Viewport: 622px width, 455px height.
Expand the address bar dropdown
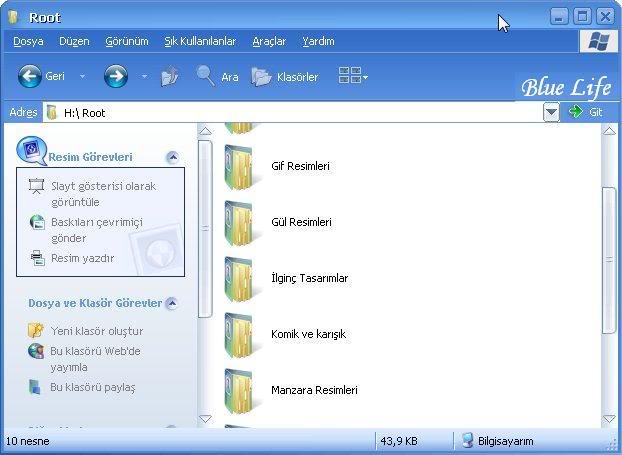tap(551, 113)
